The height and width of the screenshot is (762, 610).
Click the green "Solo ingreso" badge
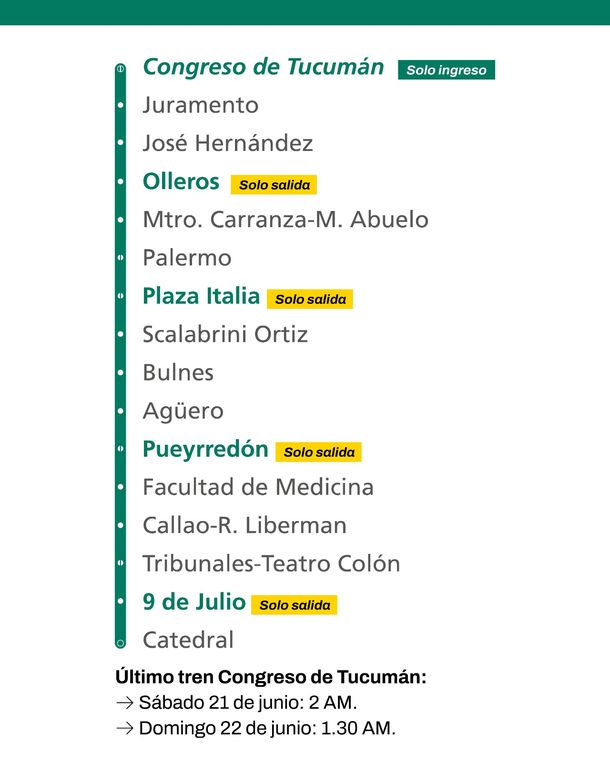(446, 70)
